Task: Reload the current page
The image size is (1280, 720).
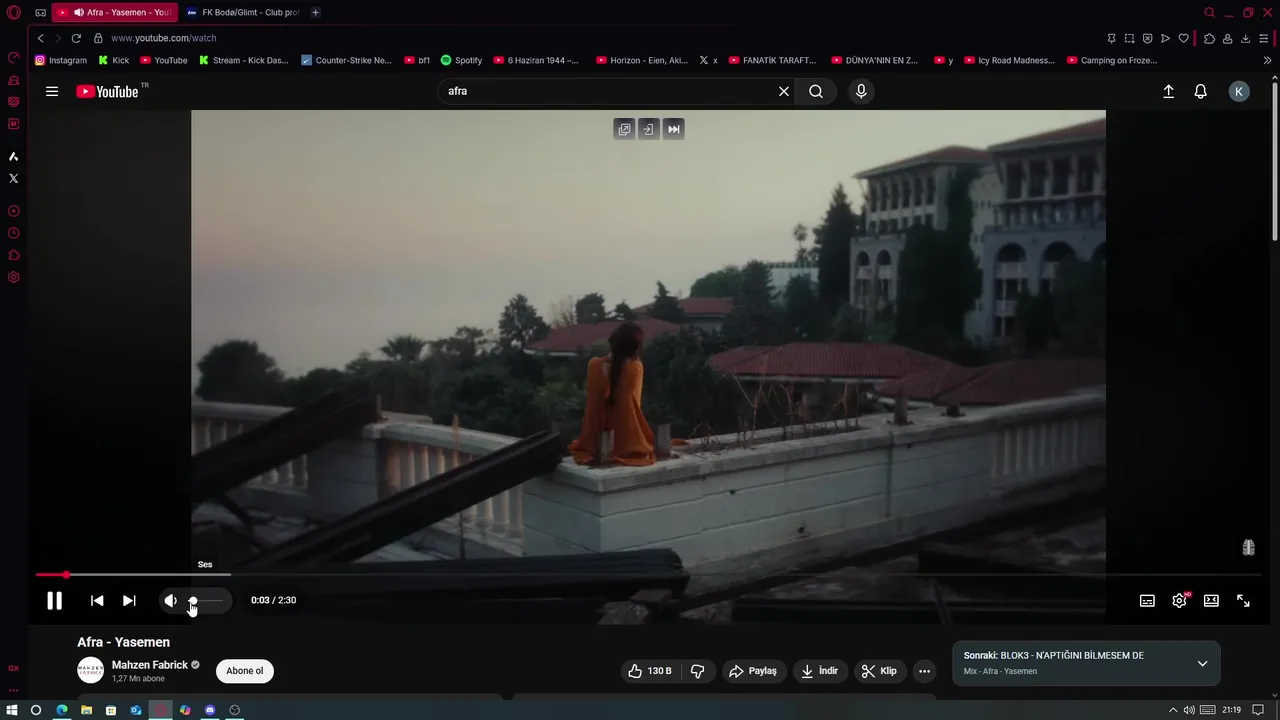Action: (x=76, y=38)
